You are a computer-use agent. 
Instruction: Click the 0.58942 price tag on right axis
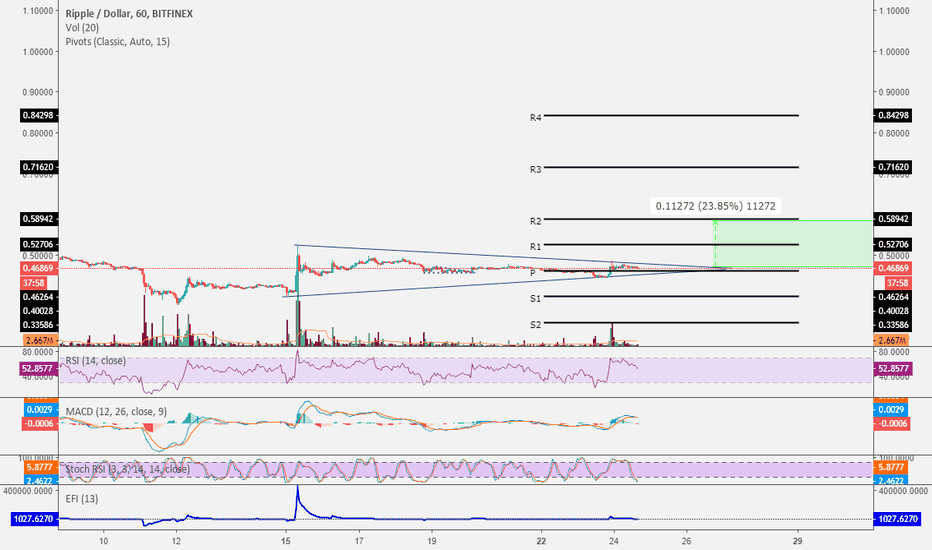point(893,219)
